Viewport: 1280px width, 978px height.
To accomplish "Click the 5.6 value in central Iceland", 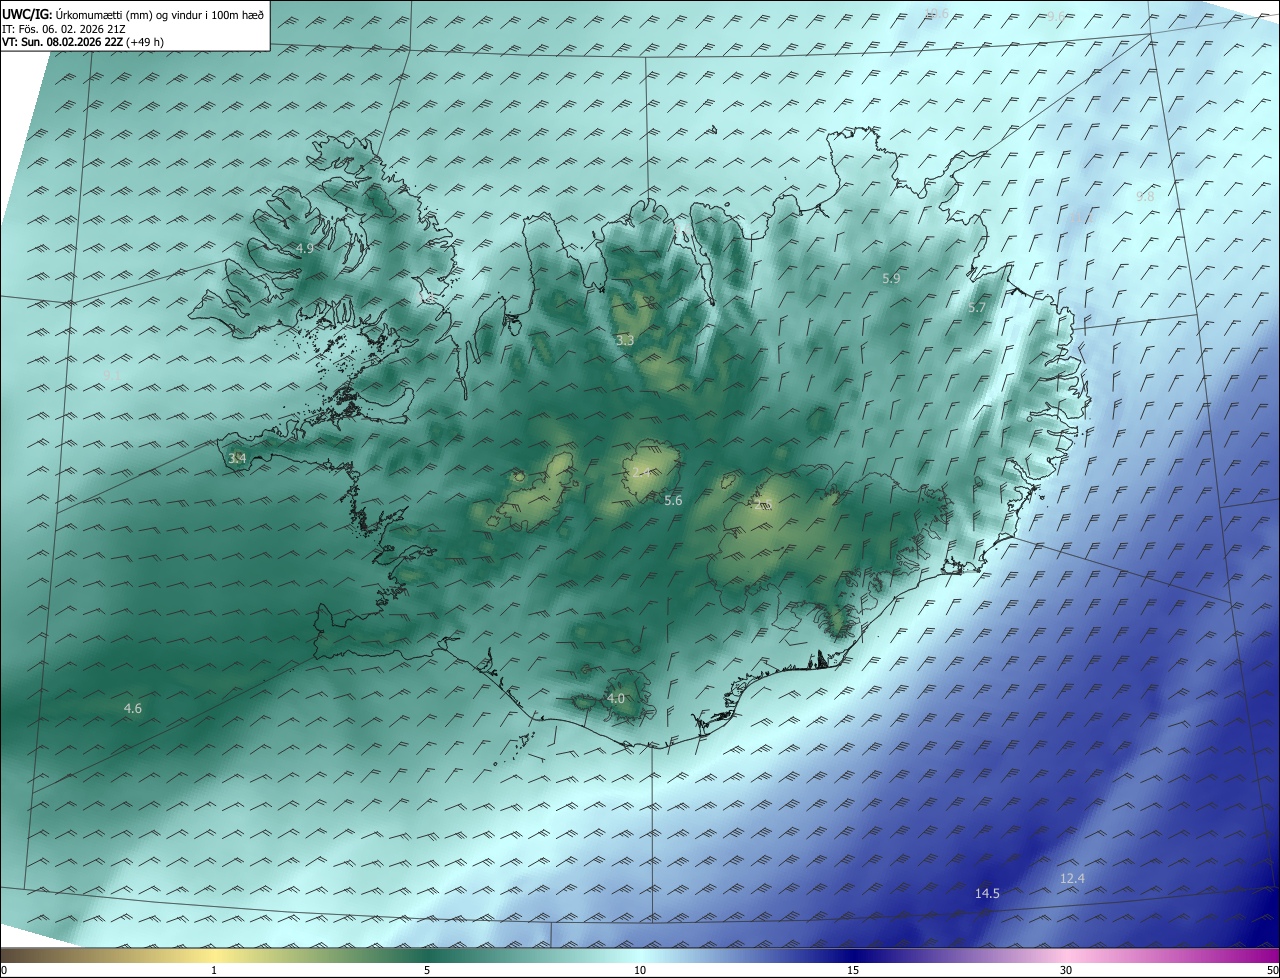I will pyautogui.click(x=673, y=500).
